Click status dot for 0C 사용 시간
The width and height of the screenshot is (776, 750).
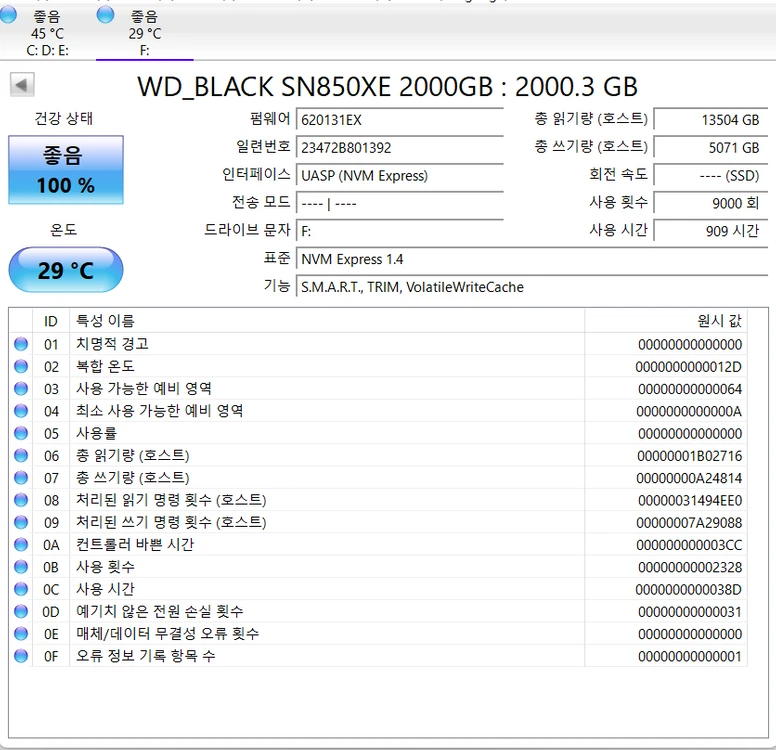pos(21,589)
